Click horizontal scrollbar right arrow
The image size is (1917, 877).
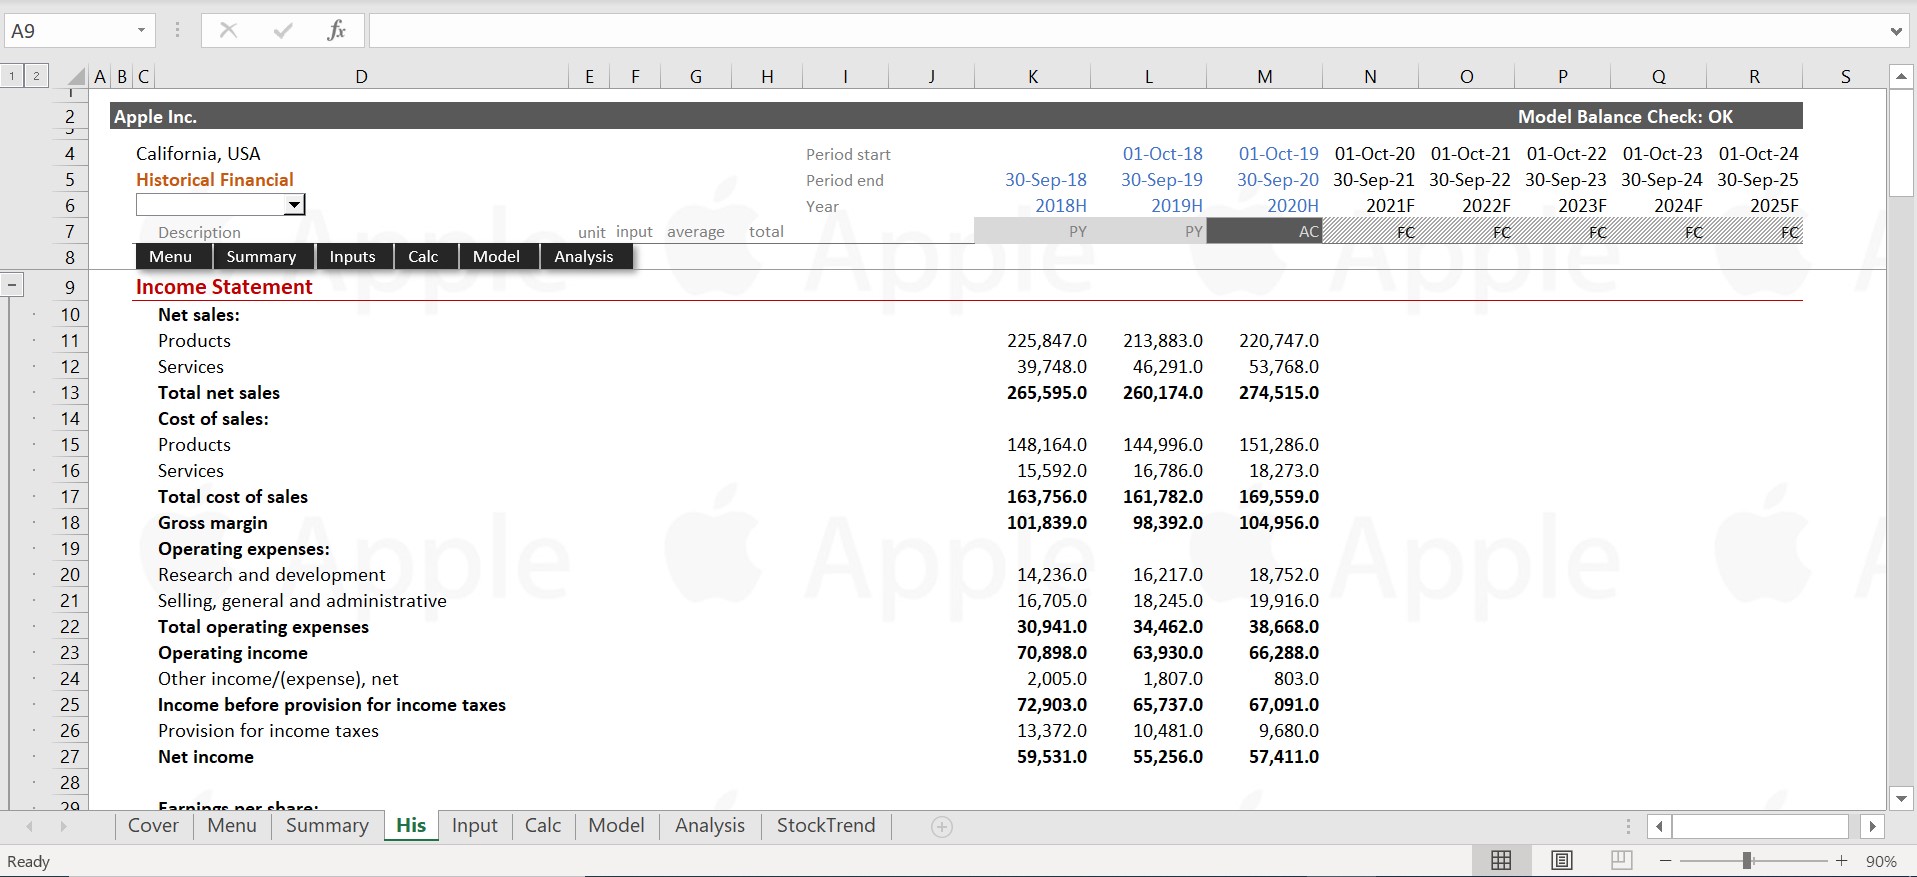click(x=1872, y=827)
